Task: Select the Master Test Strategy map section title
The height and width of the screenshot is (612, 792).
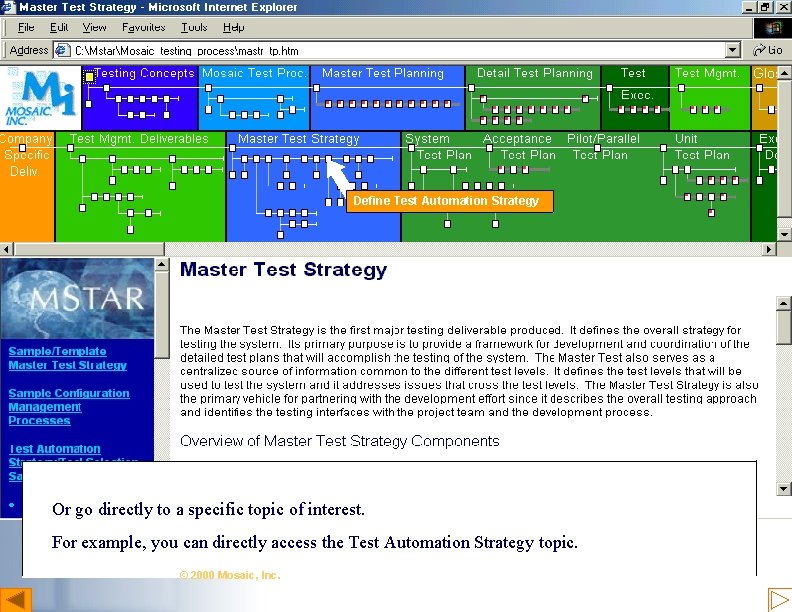Action: [x=299, y=138]
